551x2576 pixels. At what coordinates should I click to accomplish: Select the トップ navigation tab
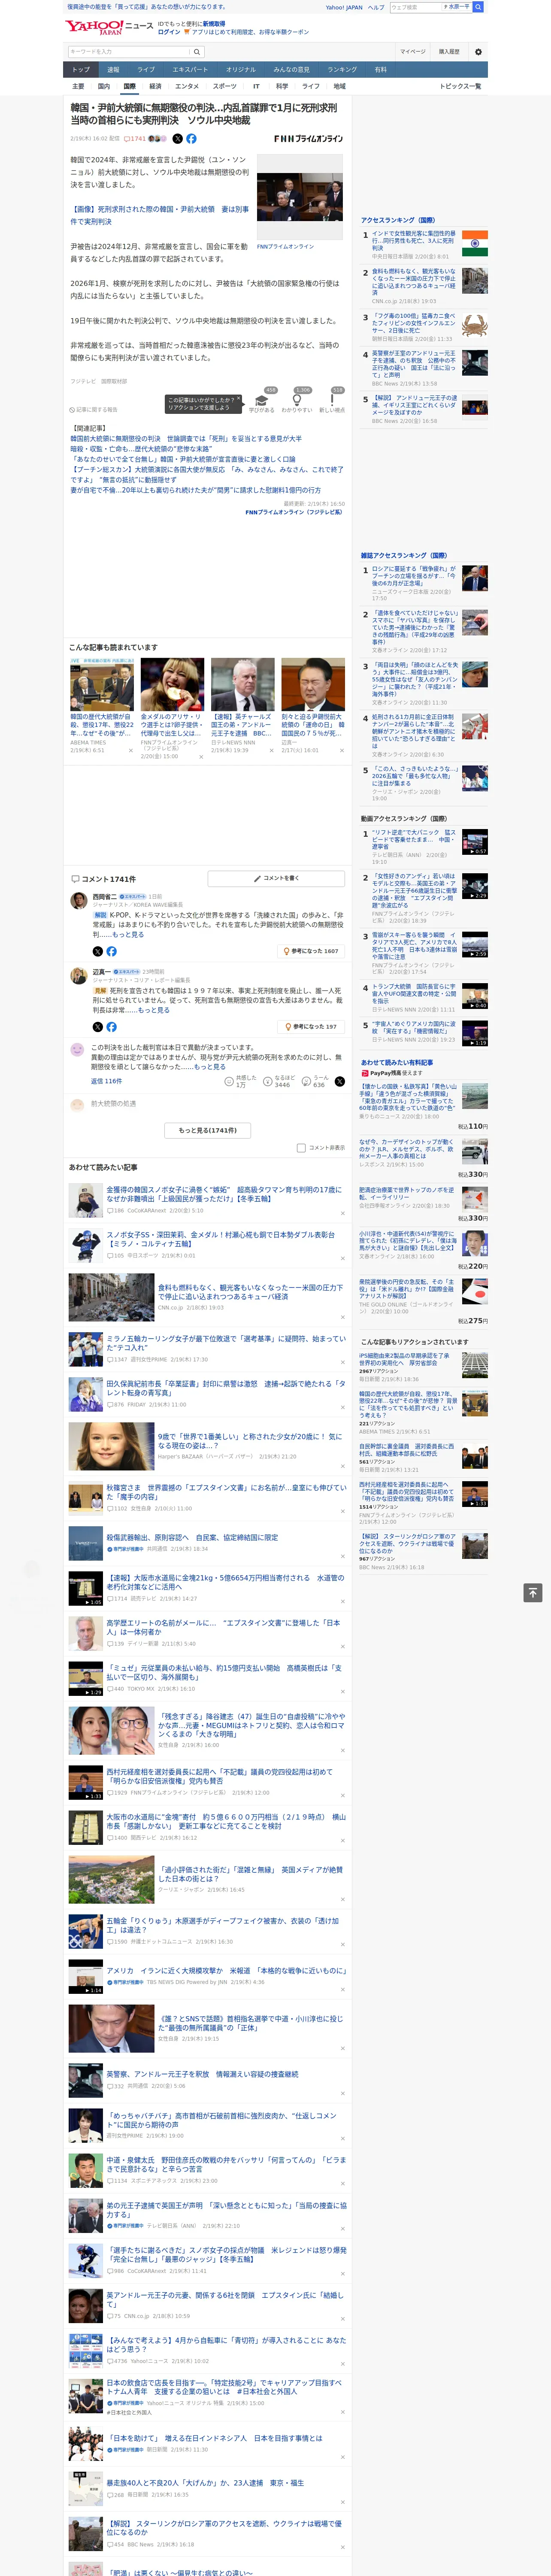[81, 70]
